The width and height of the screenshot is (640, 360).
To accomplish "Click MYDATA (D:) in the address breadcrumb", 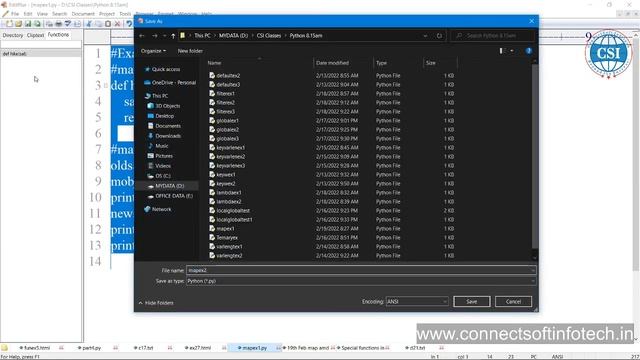I will click(233, 36).
